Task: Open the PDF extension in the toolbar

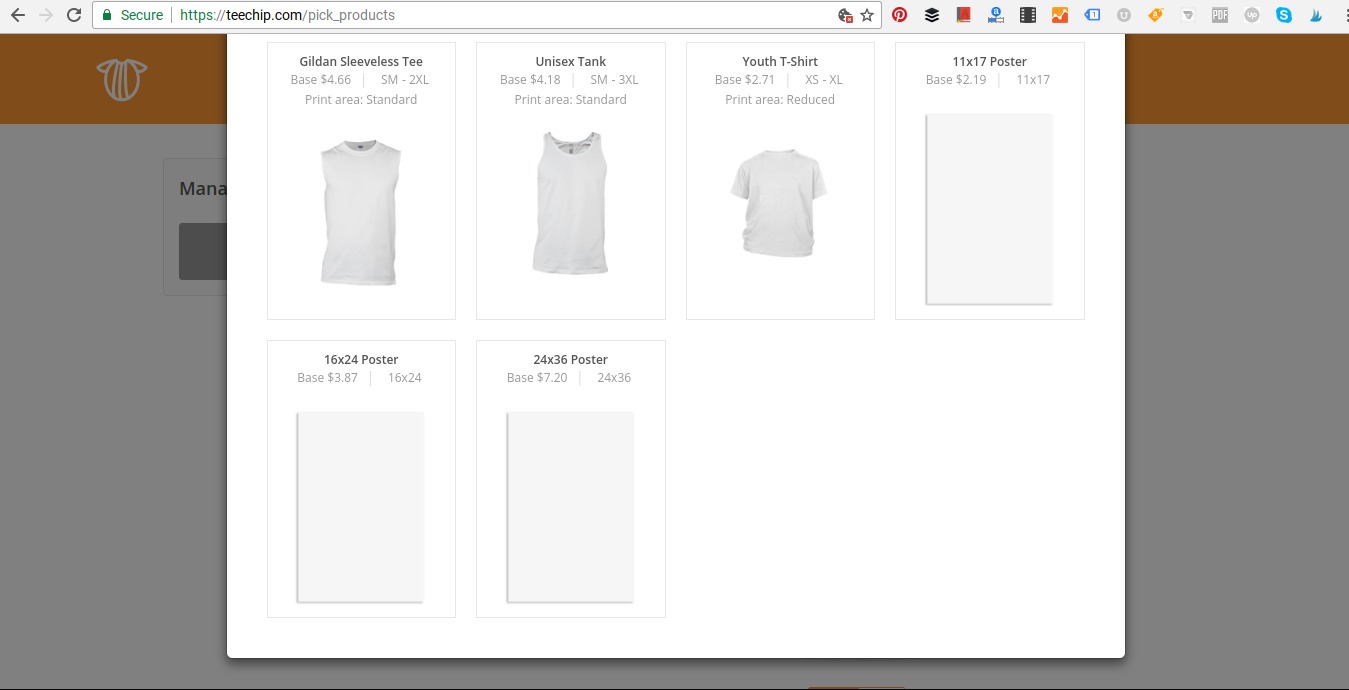Action: click(1219, 15)
